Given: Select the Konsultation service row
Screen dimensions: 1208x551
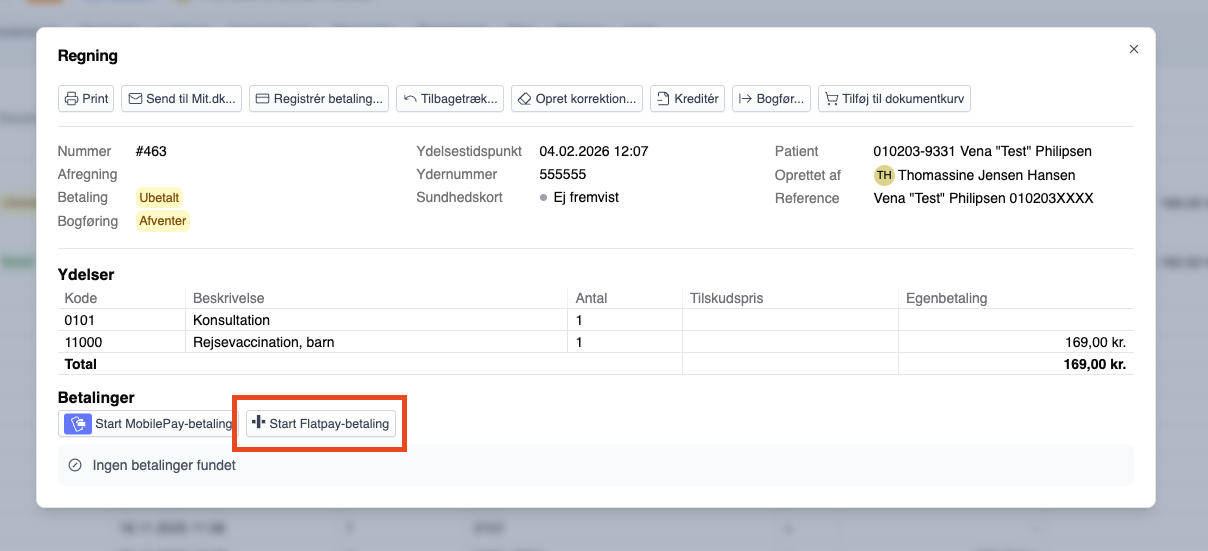Looking at the screenshot, I should [x=230, y=321].
